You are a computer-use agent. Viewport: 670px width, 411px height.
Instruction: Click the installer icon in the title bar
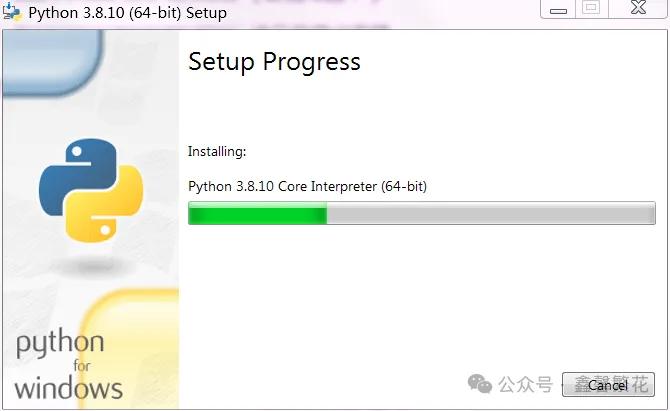tap(13, 13)
